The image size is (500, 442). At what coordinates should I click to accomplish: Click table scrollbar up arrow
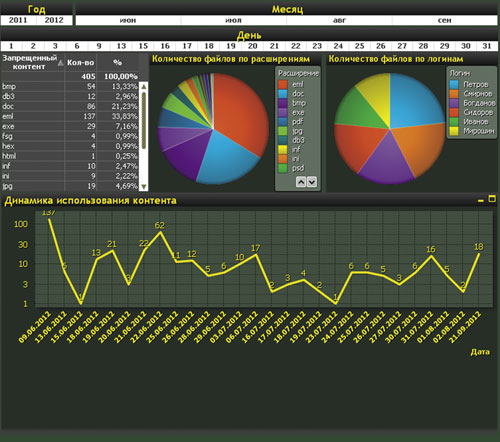[x=144, y=87]
